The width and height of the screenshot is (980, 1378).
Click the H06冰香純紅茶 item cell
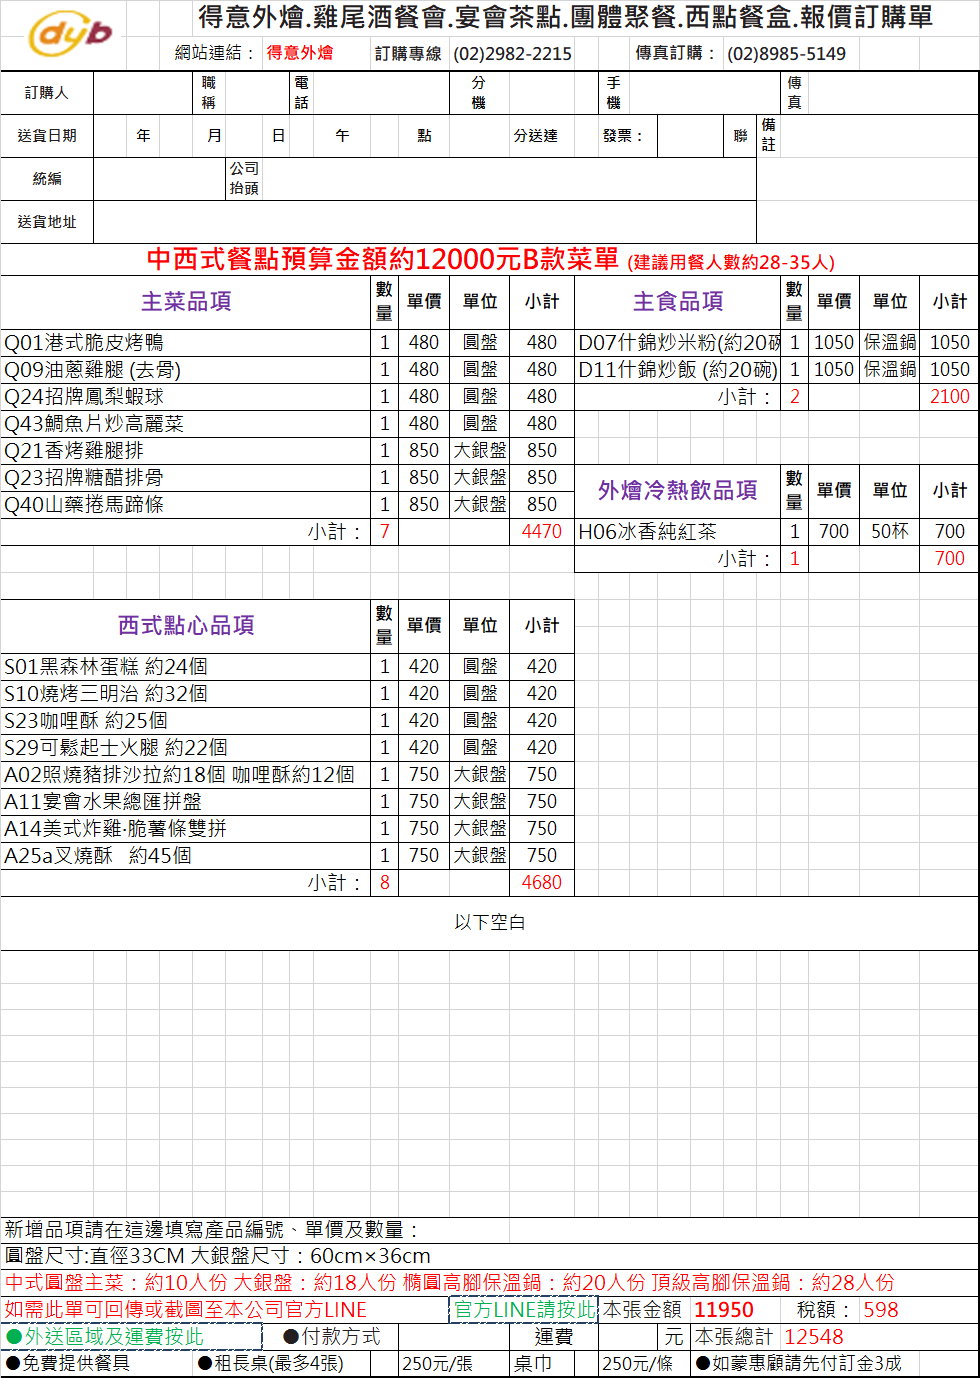[677, 532]
